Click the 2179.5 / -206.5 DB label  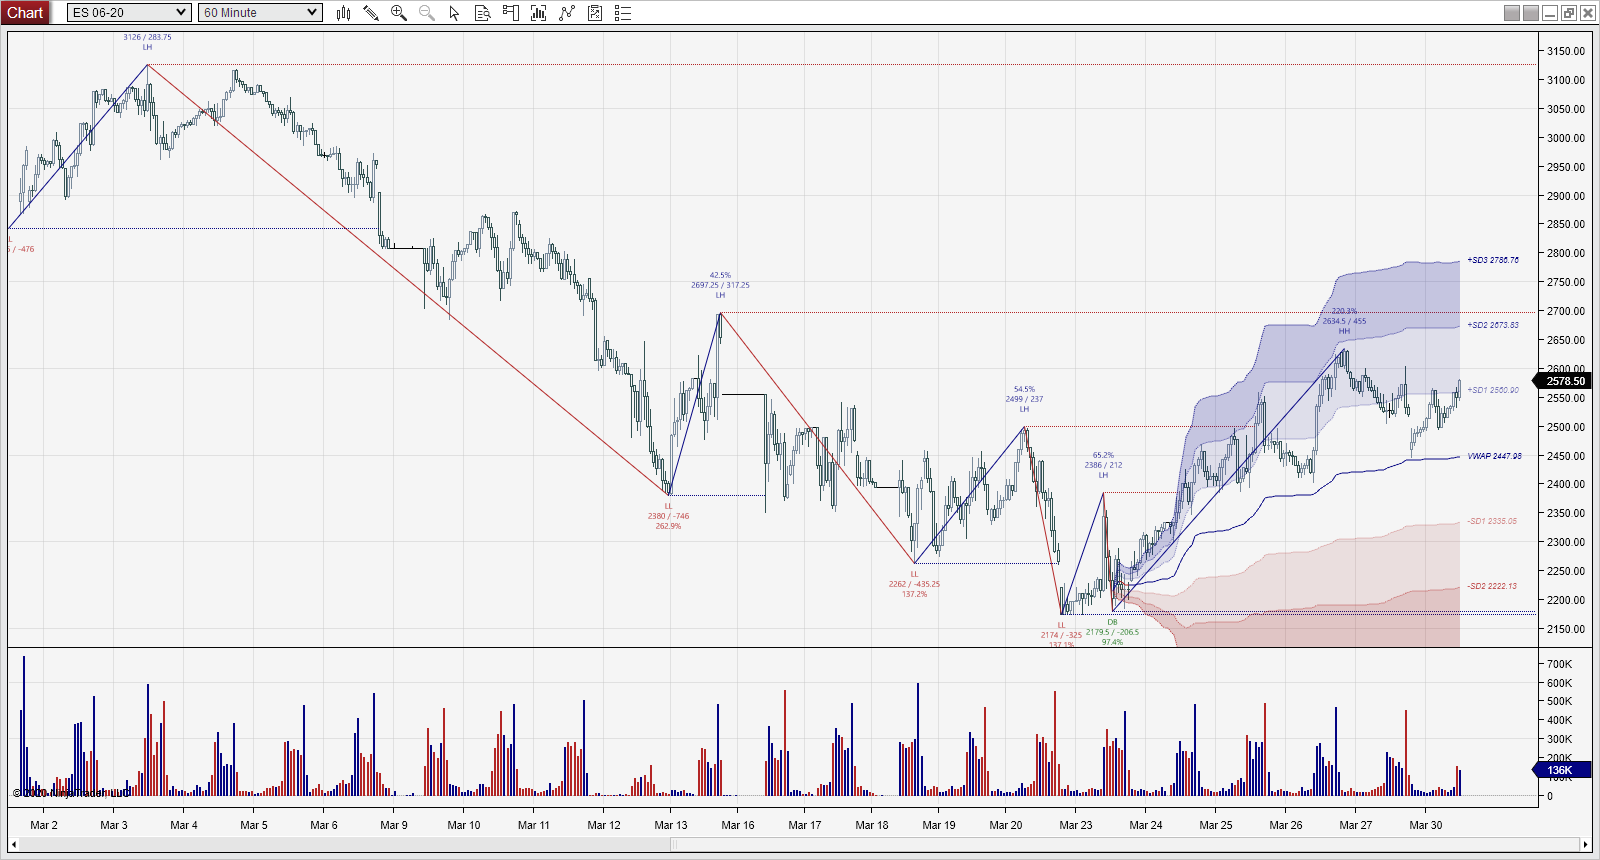tap(1112, 632)
